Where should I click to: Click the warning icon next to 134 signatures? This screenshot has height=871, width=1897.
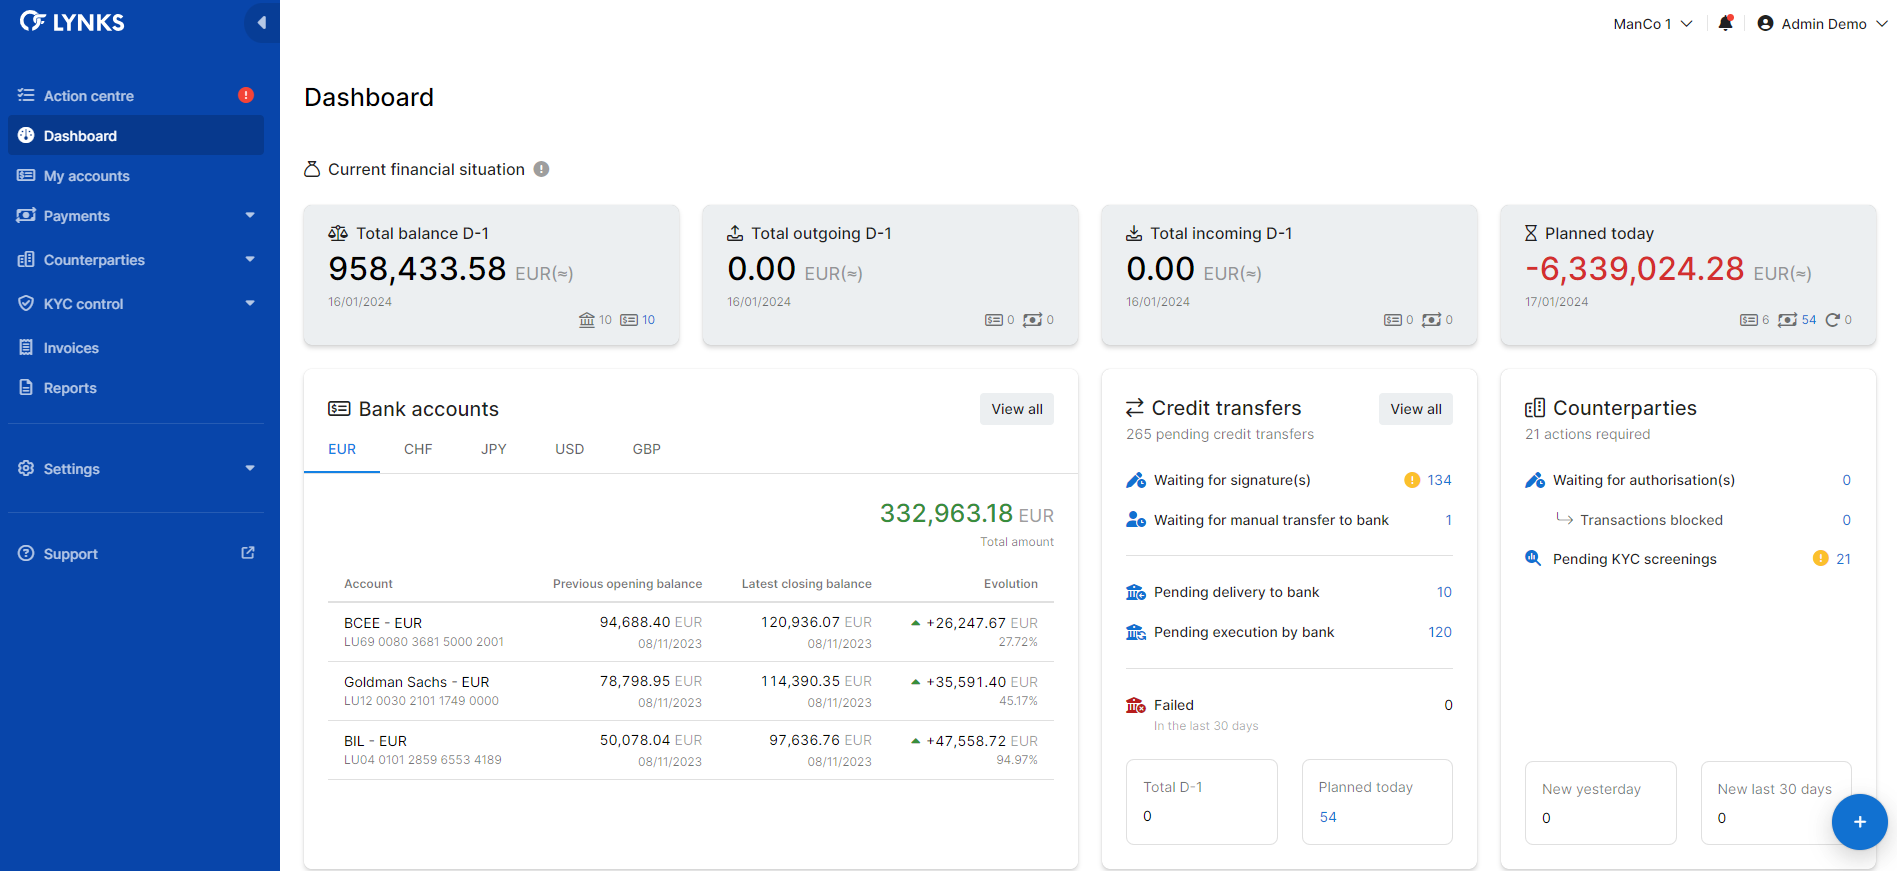pos(1412,480)
